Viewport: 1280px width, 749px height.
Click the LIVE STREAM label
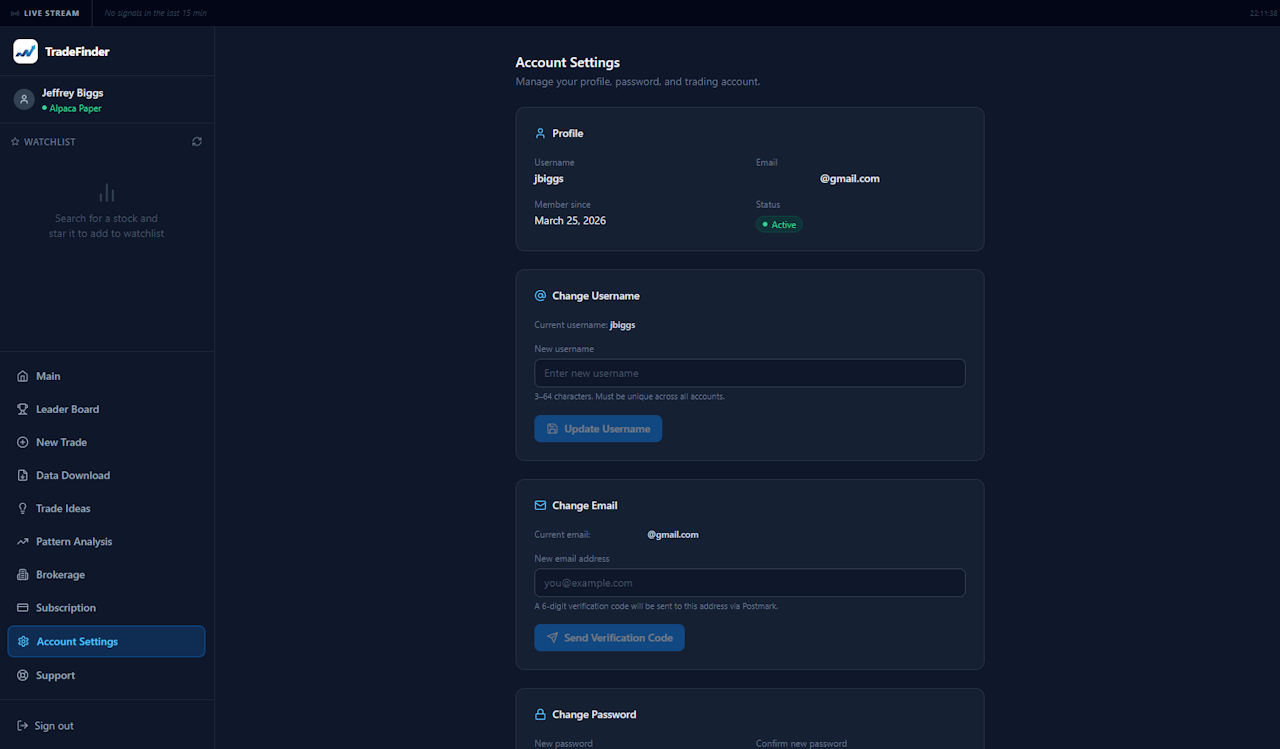coord(51,13)
